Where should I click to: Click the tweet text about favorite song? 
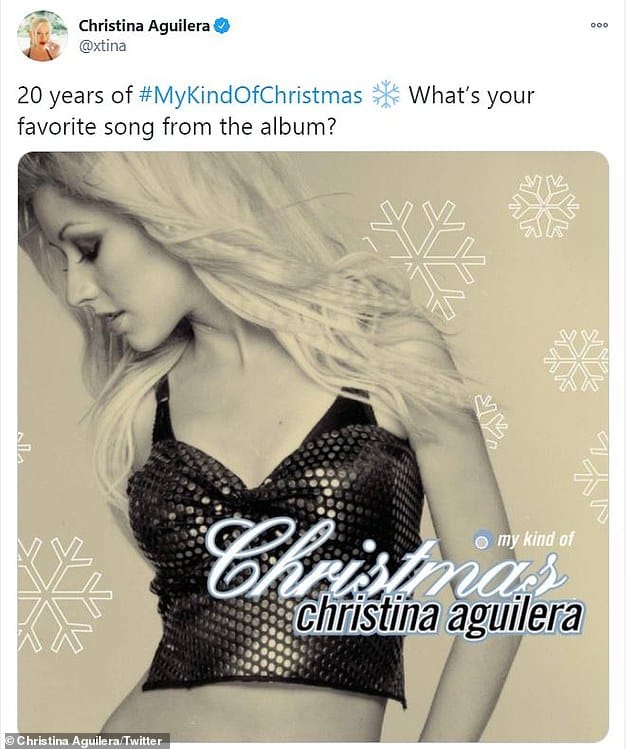point(276,111)
